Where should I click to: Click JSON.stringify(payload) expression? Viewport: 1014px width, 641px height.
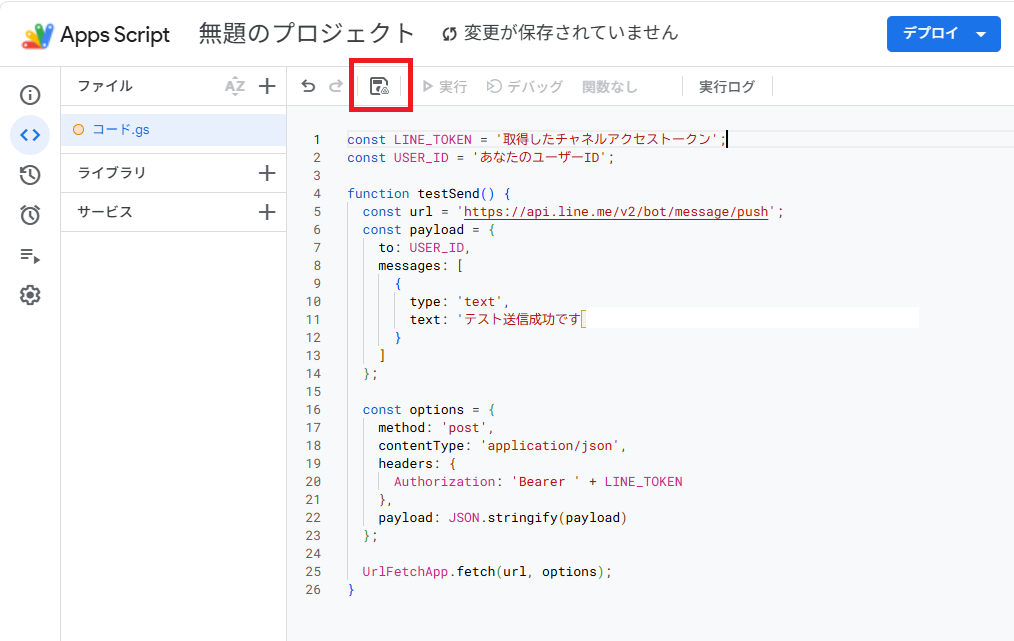[537, 517]
